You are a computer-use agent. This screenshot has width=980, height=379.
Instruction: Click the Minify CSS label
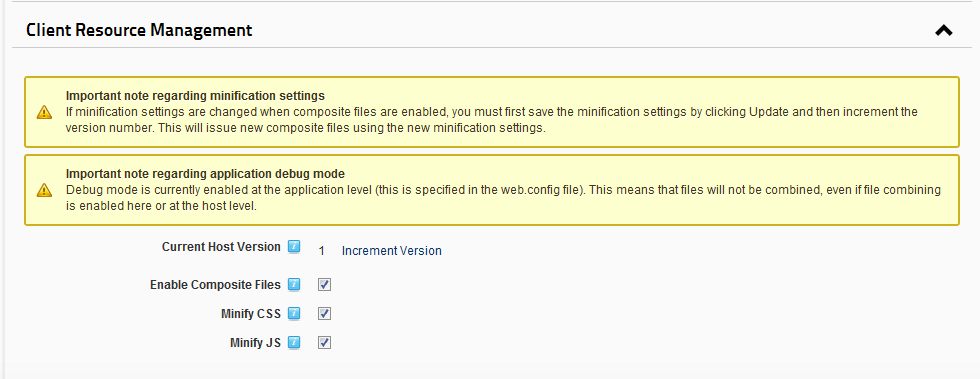[251, 313]
